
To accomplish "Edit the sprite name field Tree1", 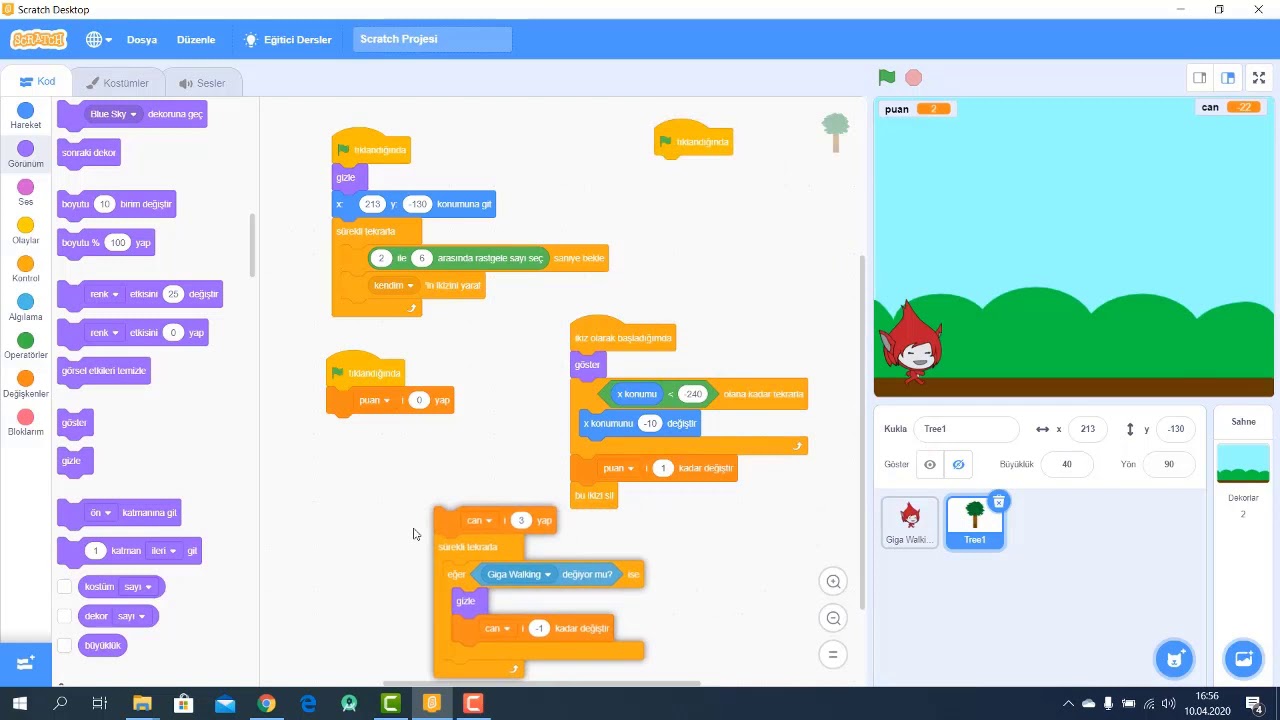I will pyautogui.click(x=966, y=429).
